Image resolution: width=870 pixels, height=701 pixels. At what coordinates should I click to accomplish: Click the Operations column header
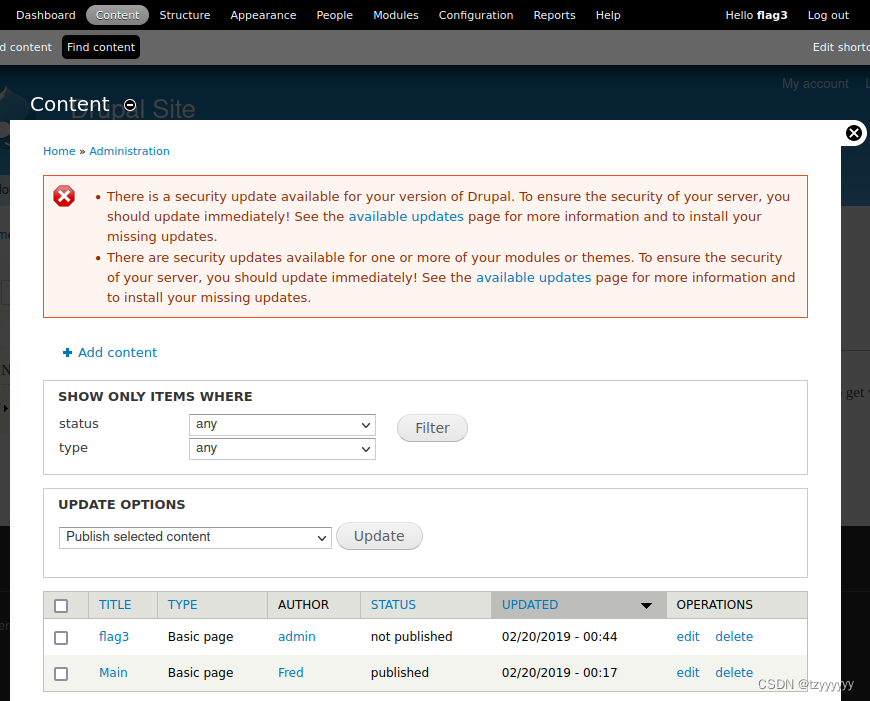715,605
